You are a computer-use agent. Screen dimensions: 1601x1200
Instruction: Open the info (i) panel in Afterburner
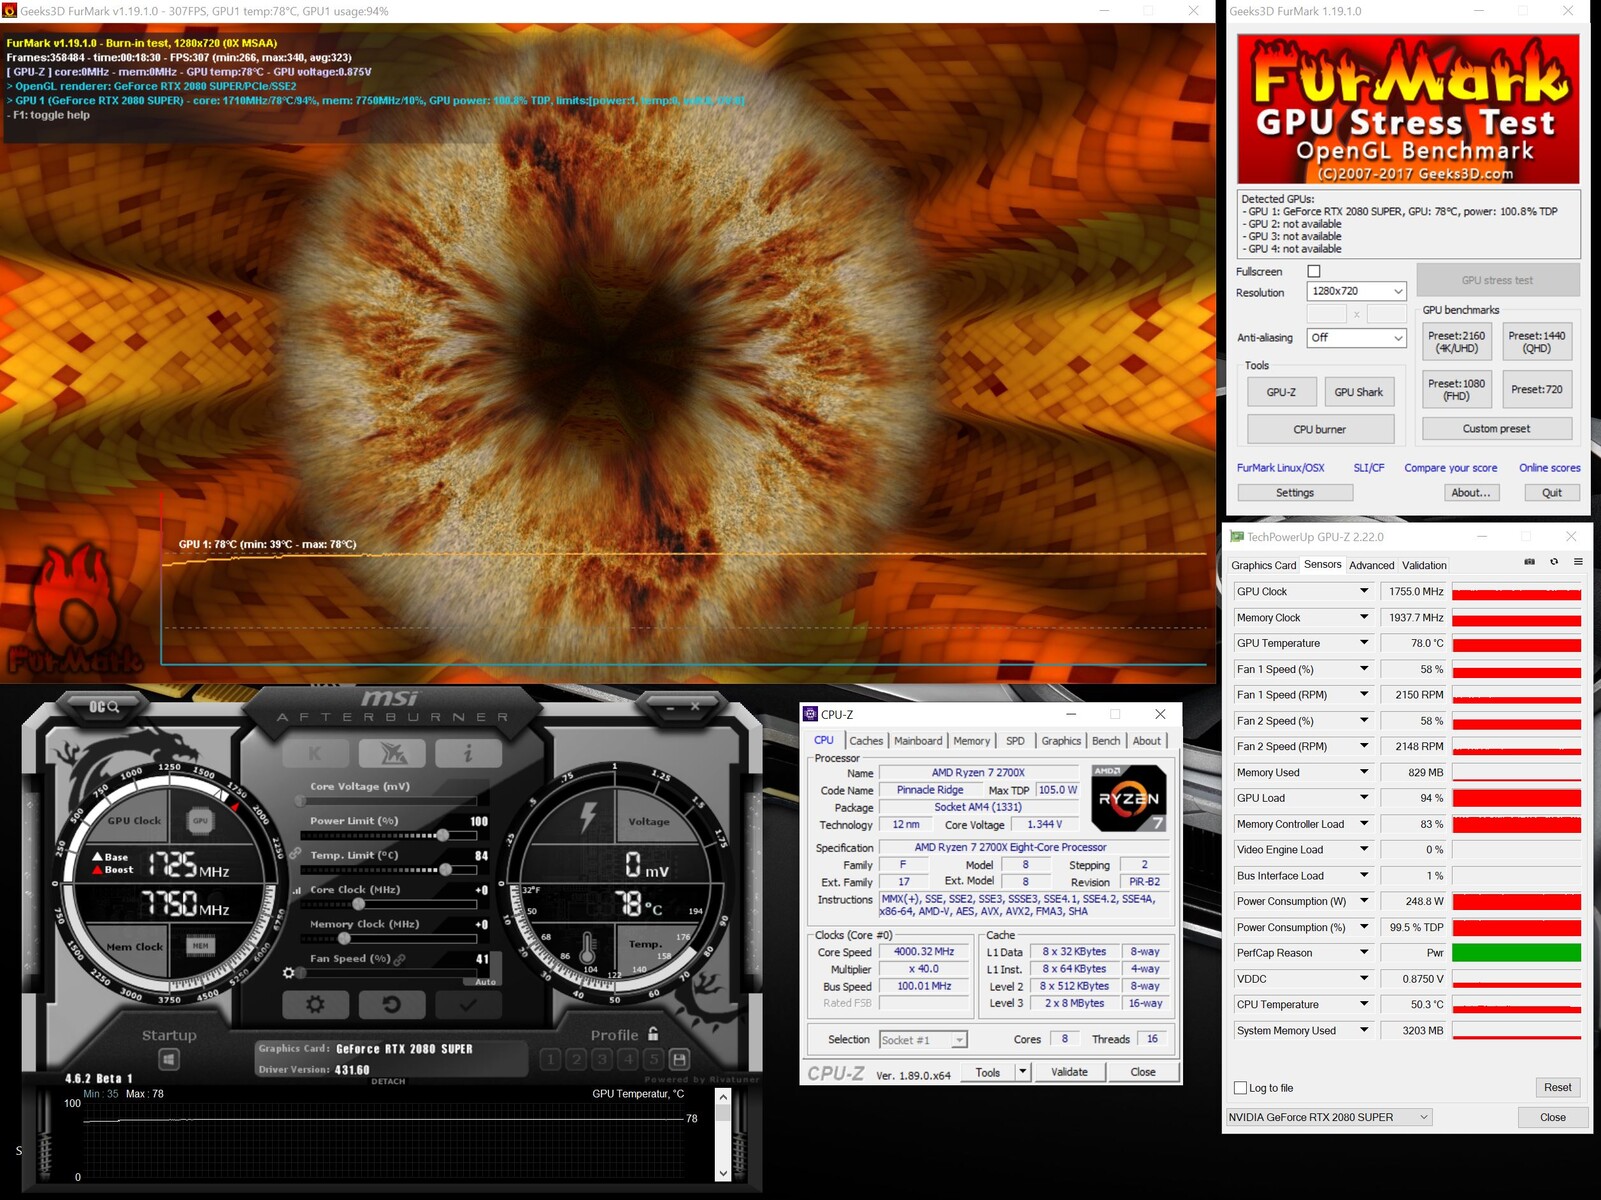[x=468, y=753]
